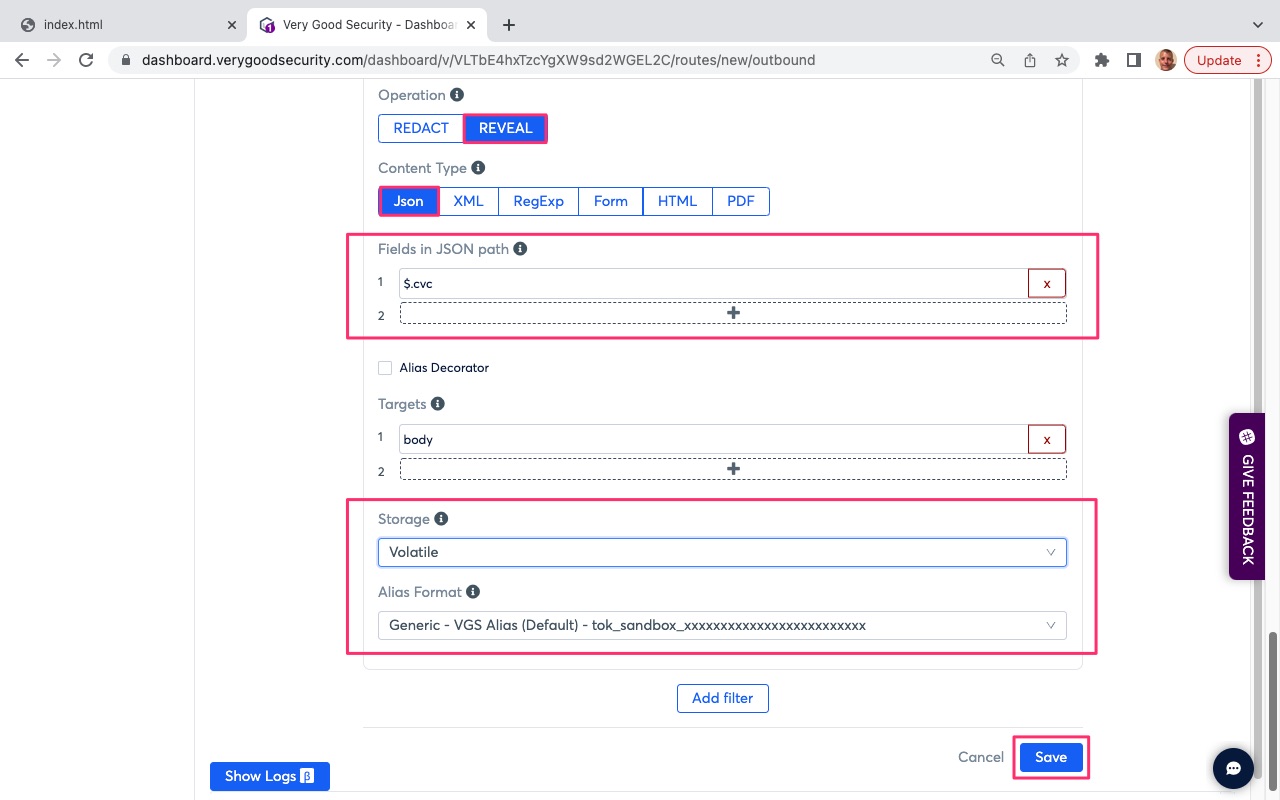Enable the Alias Decorator checkbox
This screenshot has width=1280, height=800.
pyautogui.click(x=385, y=368)
